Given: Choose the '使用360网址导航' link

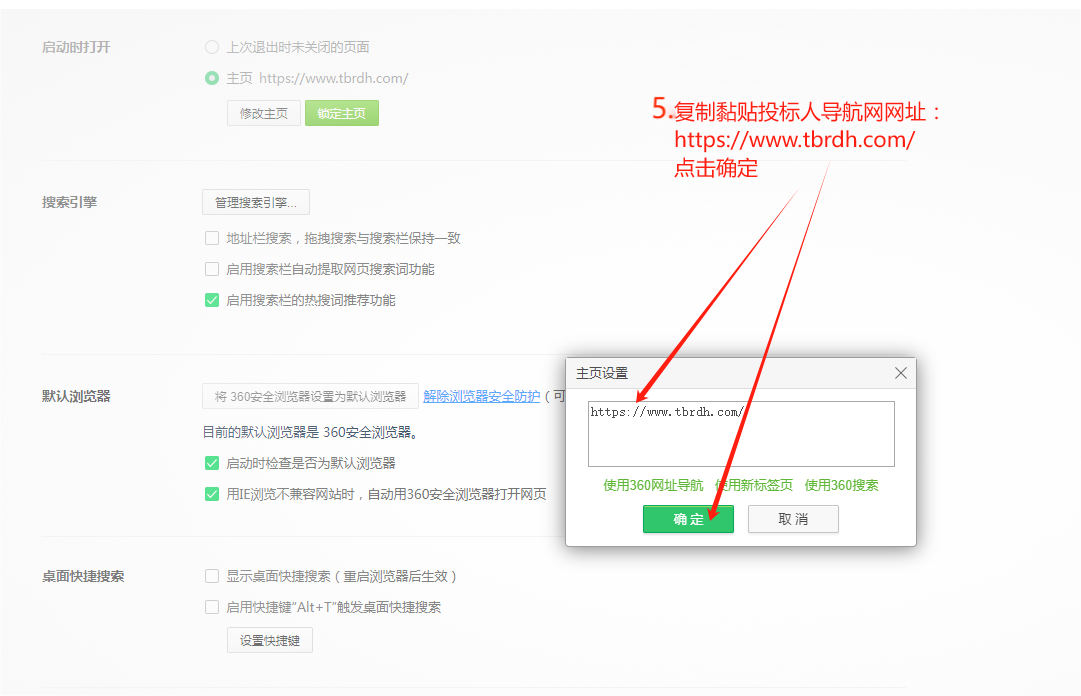Looking at the screenshot, I should 653,485.
